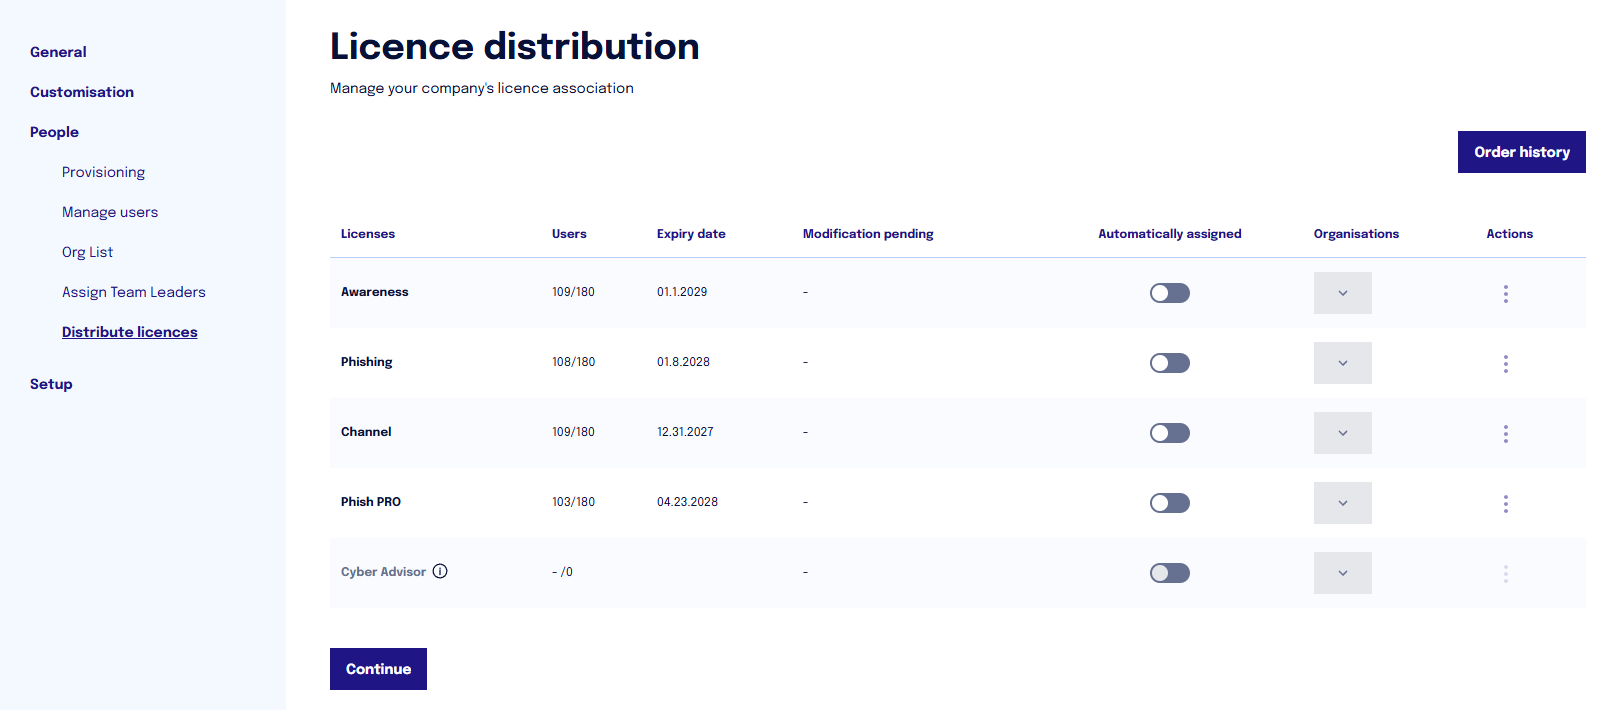Open actions menu for Awareness licence
This screenshot has height=710, width=1609.
(x=1505, y=293)
